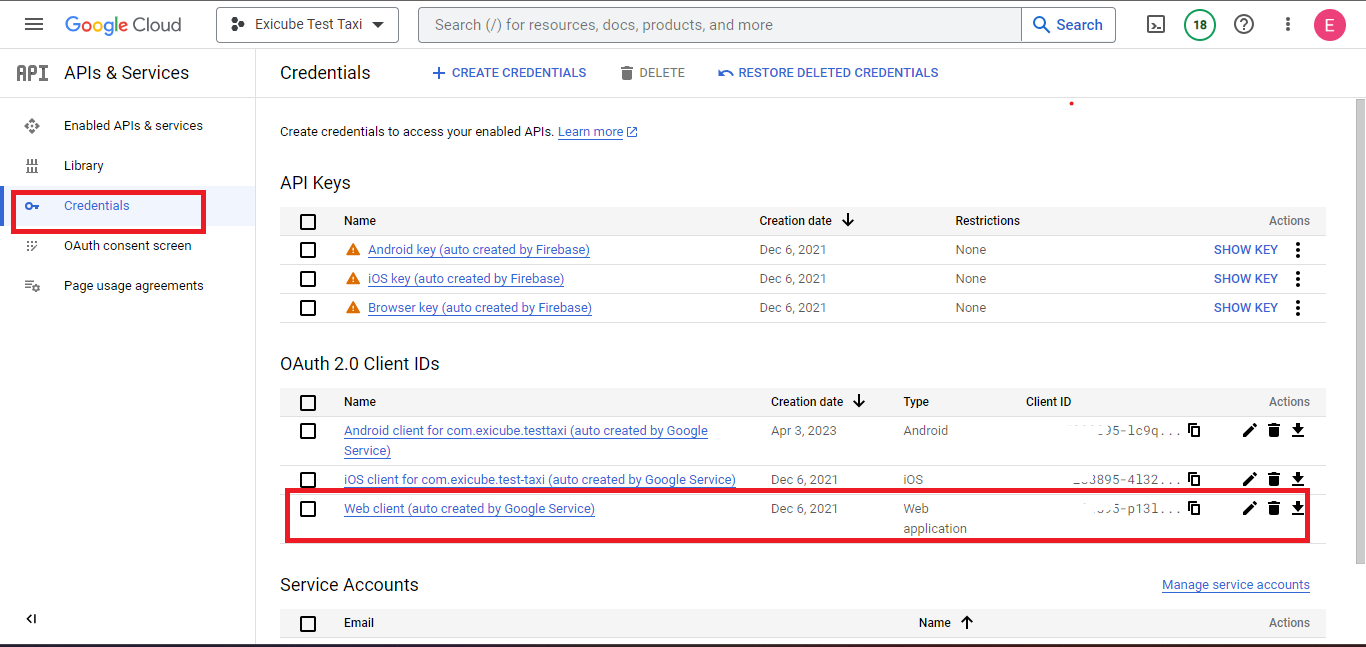Toggle select-all checkbox for API Keys
Viewport: 1366px width, 647px height.
click(x=308, y=221)
